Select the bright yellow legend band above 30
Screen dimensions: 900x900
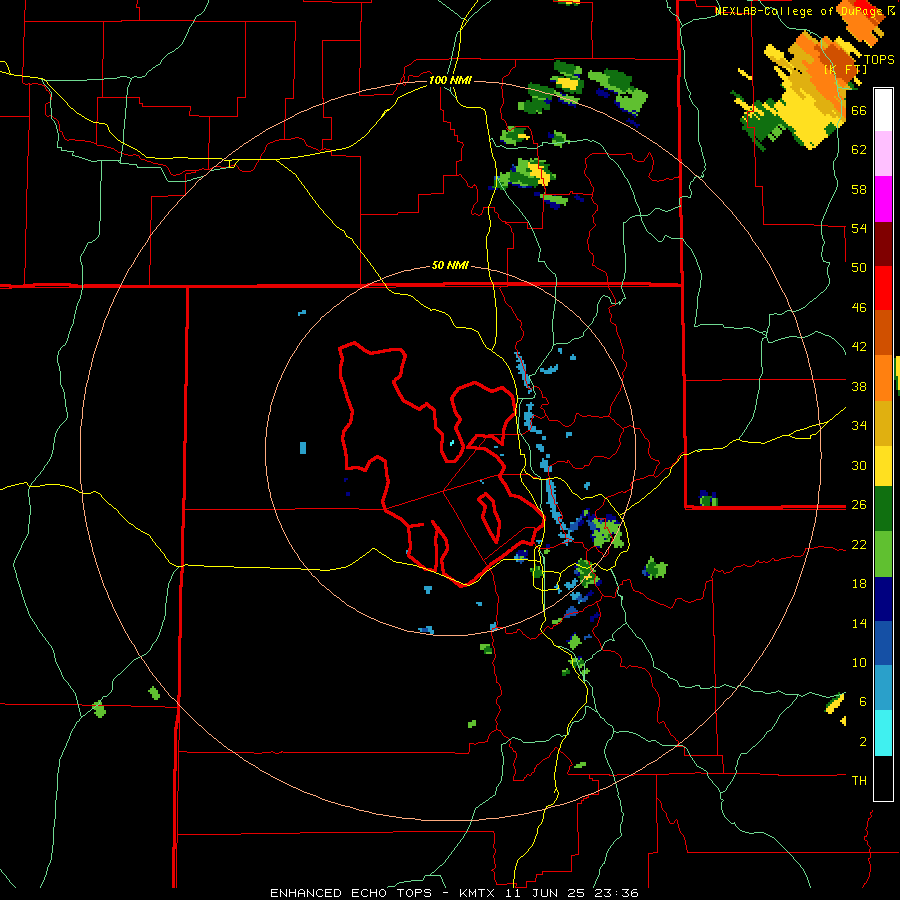coord(883,466)
